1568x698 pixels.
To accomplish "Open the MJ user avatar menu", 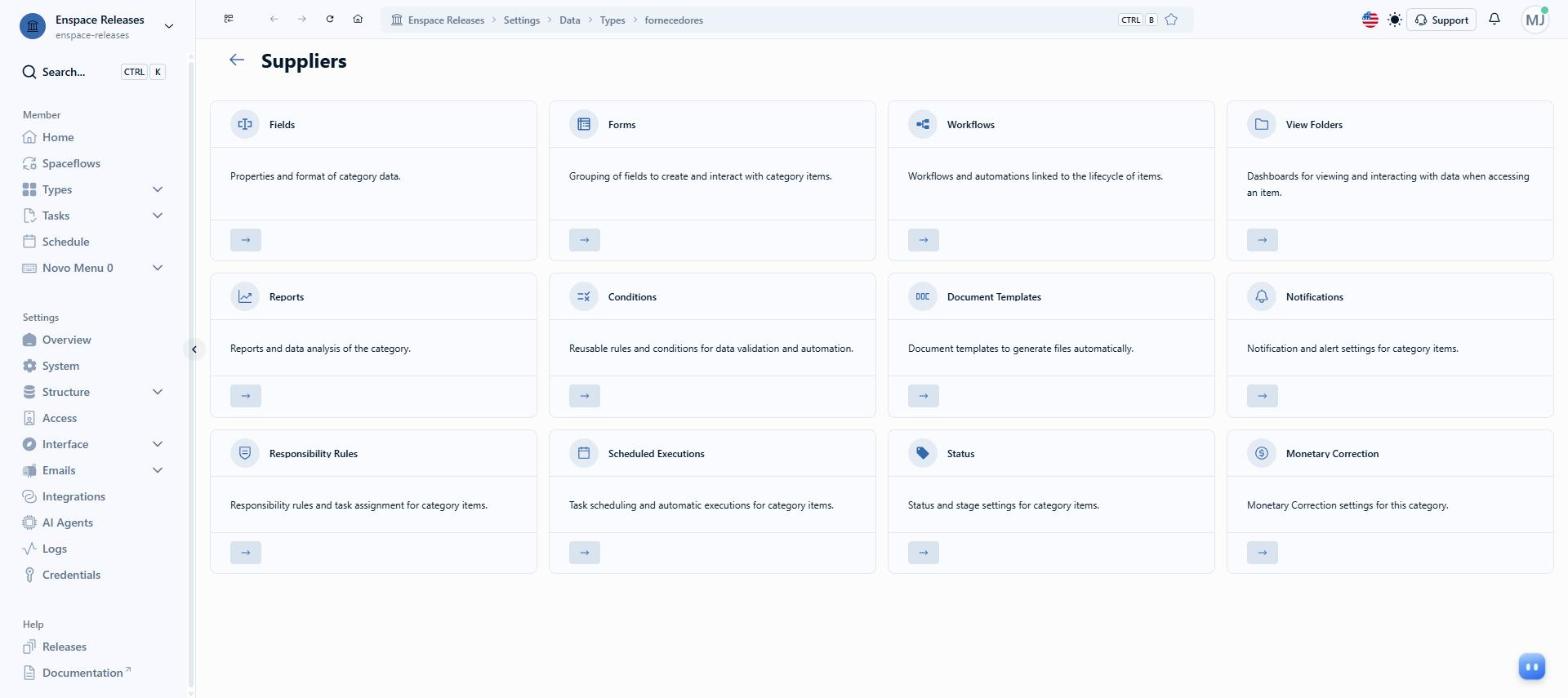I will (1535, 20).
